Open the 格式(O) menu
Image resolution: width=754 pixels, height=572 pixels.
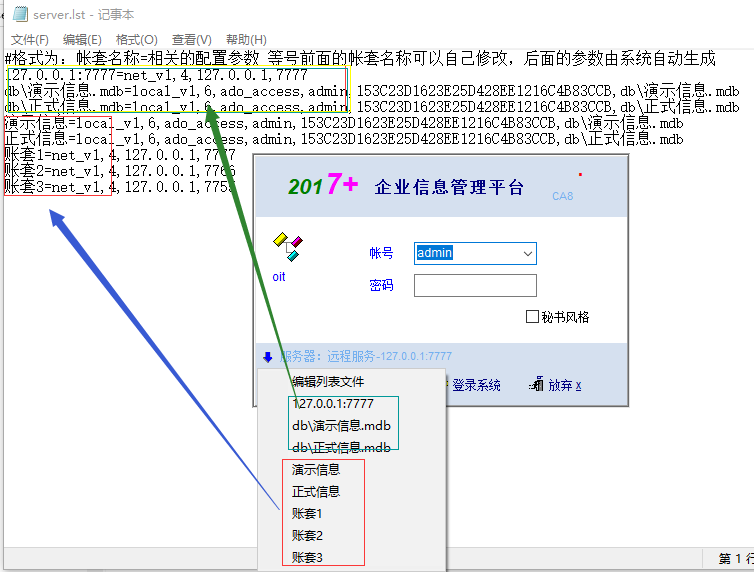[137, 39]
